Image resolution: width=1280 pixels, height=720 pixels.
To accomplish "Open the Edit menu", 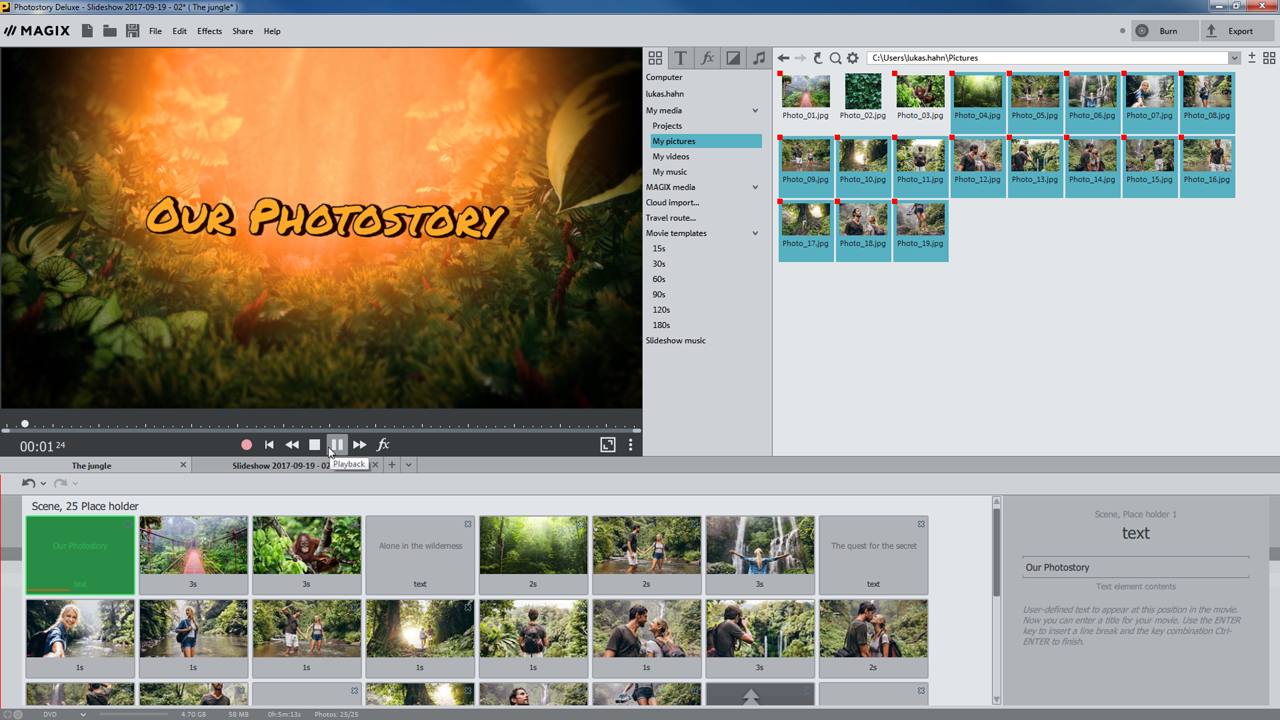I will [180, 31].
